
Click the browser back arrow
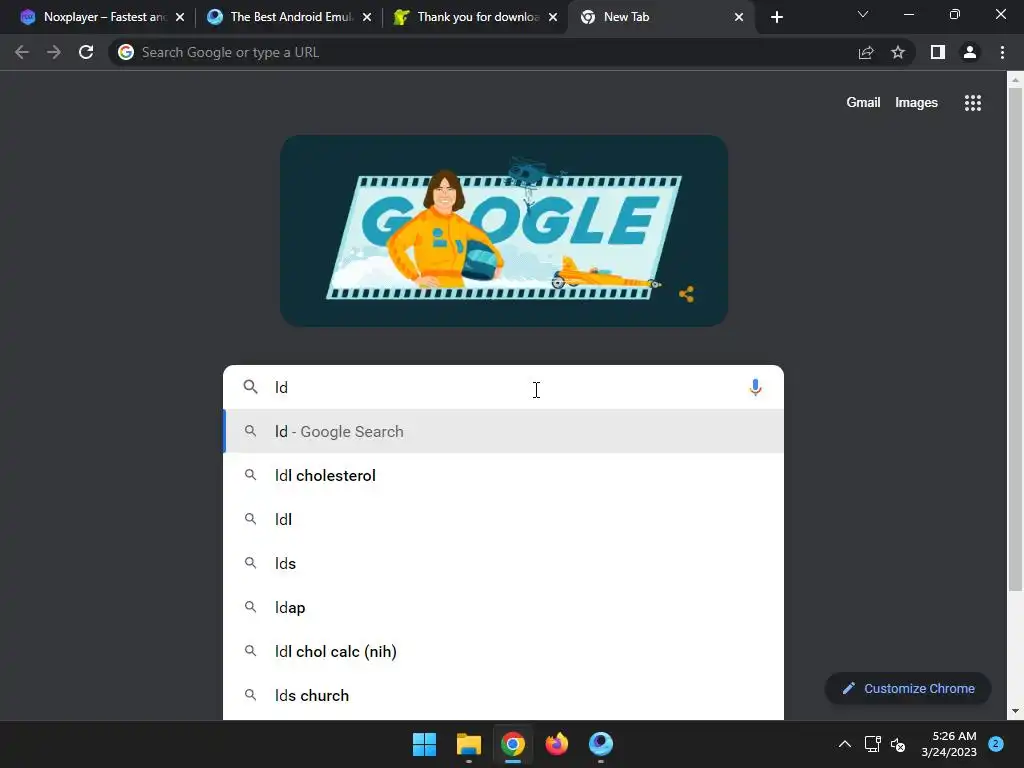(x=22, y=52)
